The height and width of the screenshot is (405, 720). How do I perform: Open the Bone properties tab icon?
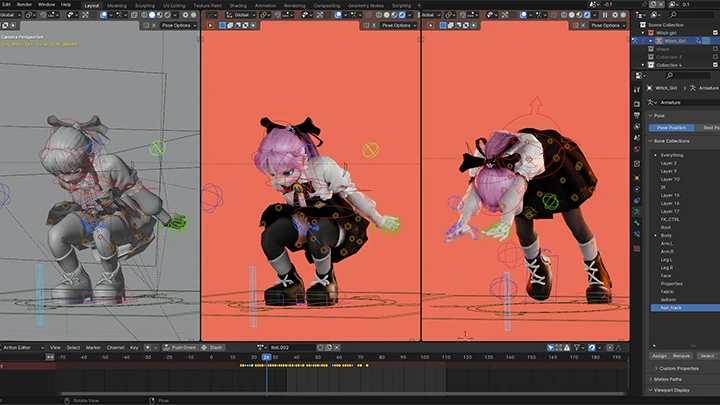(637, 223)
